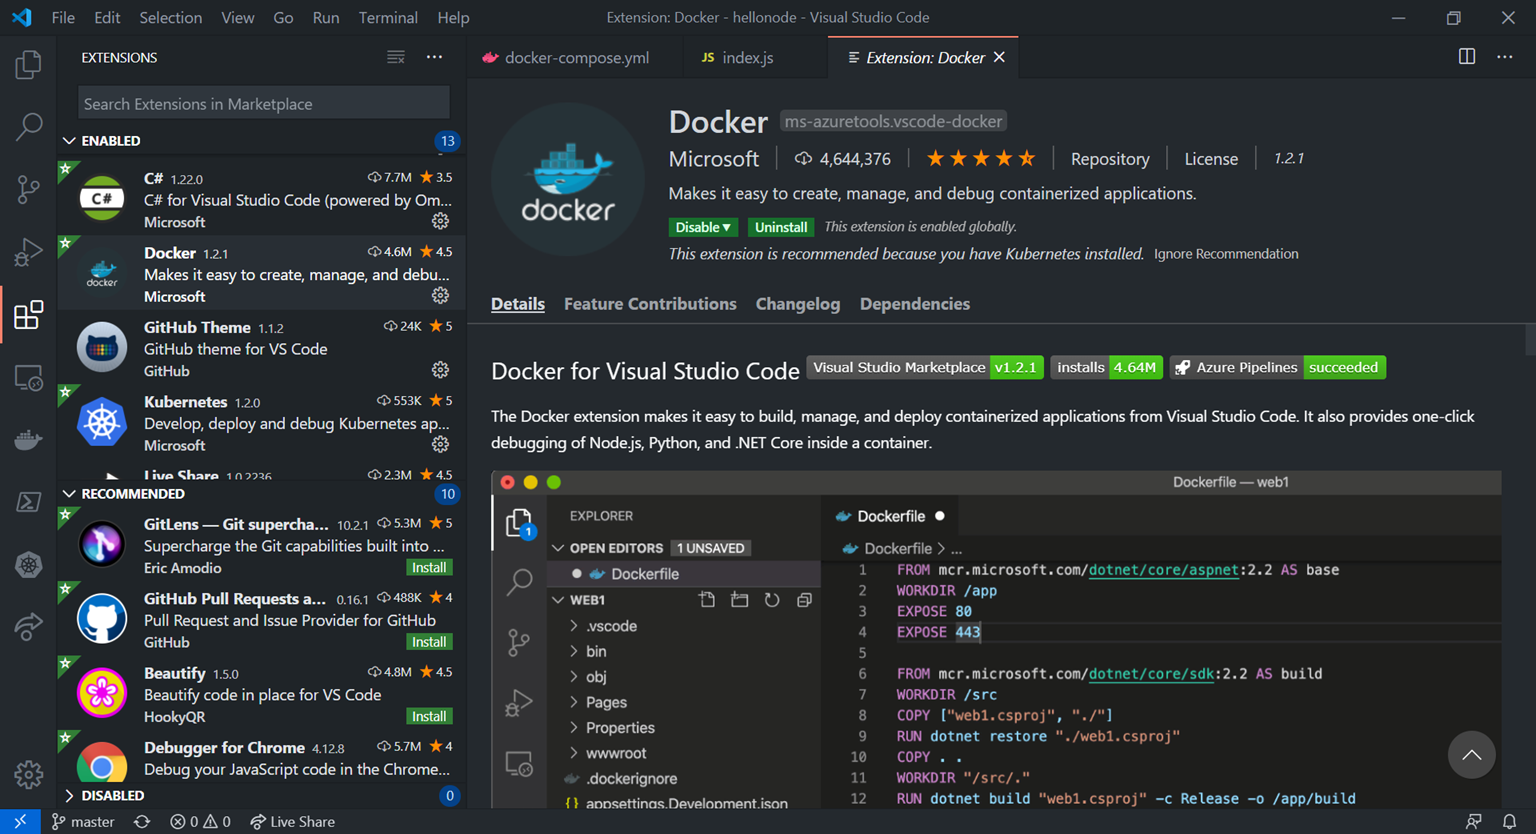This screenshot has width=1536, height=834.
Task: Open the manage gear for C# extension
Action: (440, 221)
